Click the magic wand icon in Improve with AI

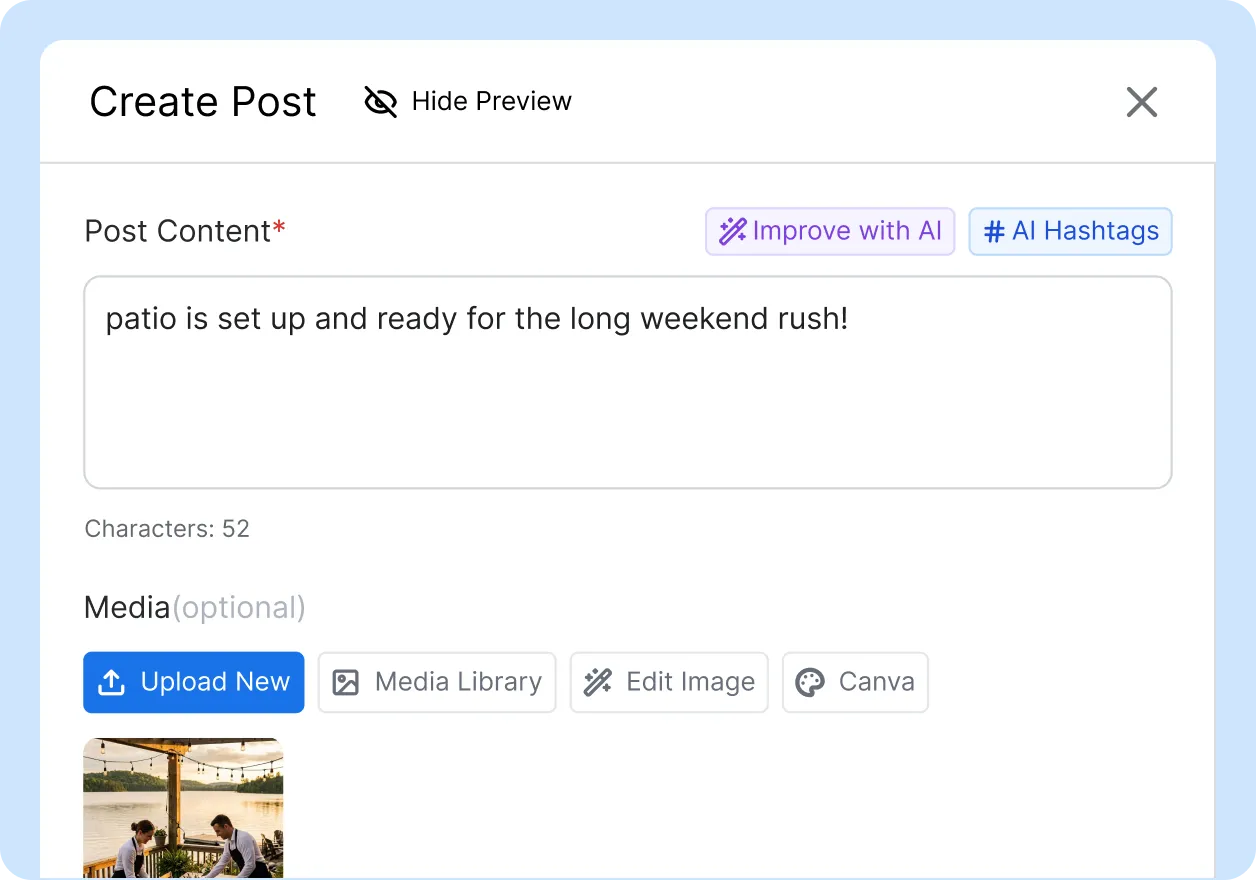tap(733, 232)
